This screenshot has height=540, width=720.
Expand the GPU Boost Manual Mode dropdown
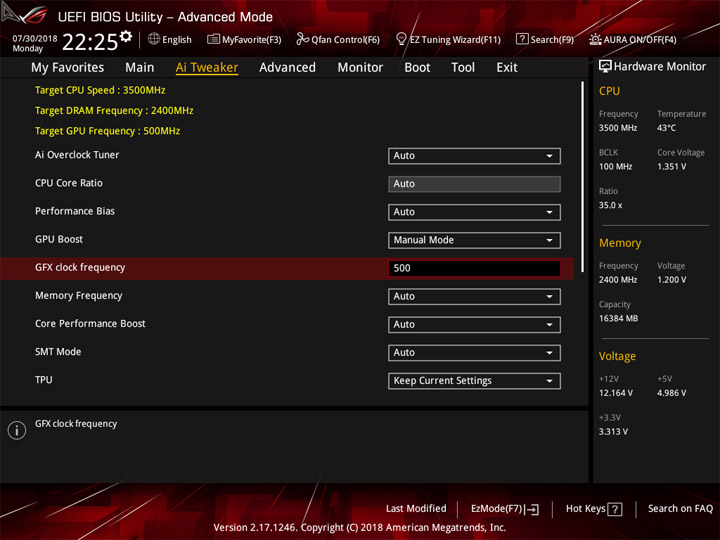474,240
